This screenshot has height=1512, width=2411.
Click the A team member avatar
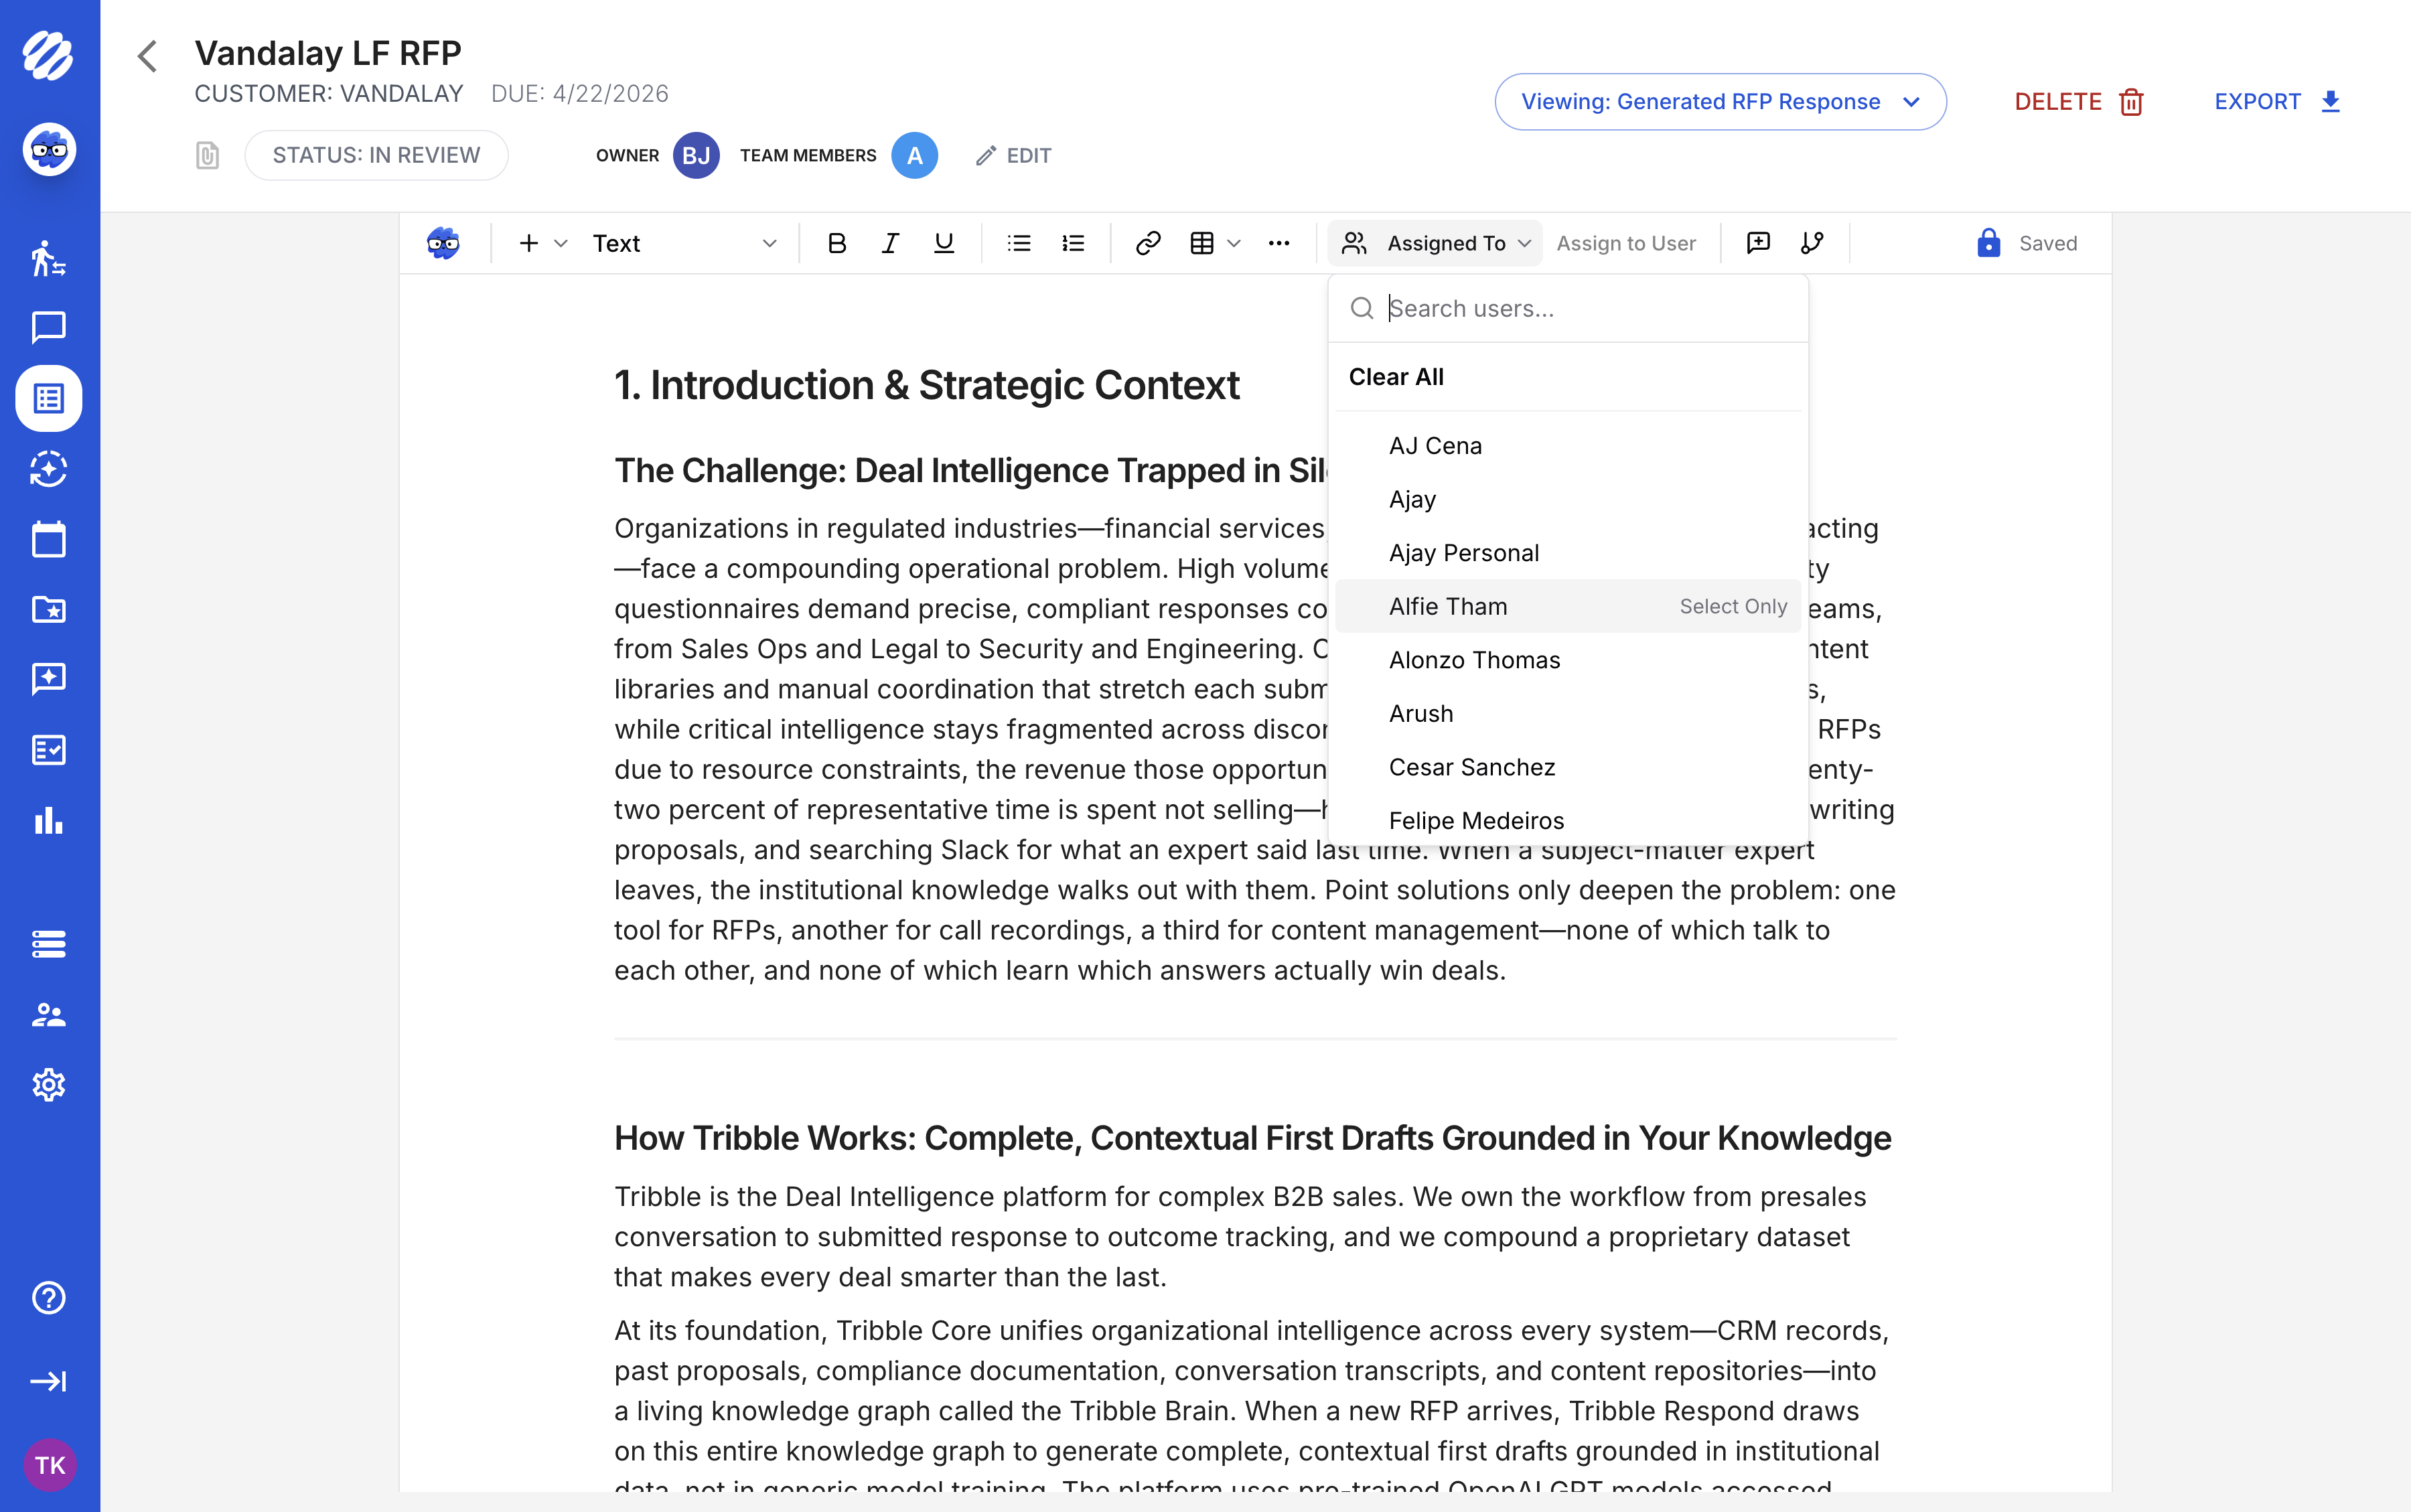(914, 156)
